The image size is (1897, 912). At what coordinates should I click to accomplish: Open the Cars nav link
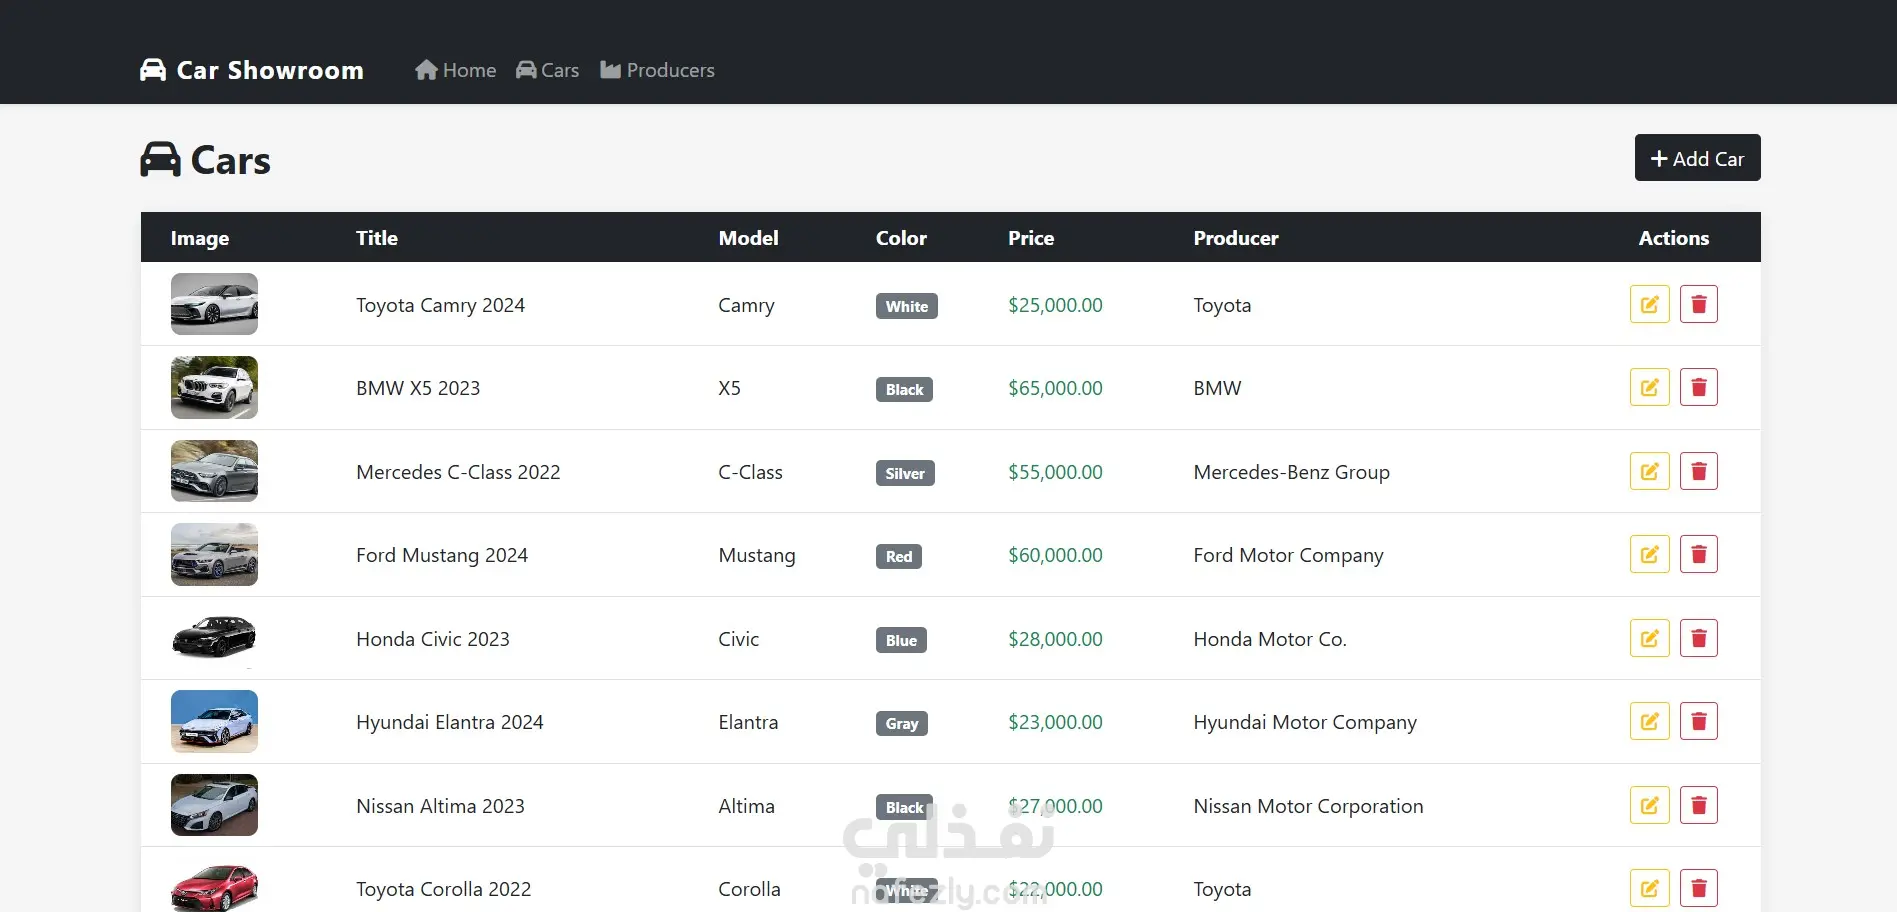tap(547, 70)
